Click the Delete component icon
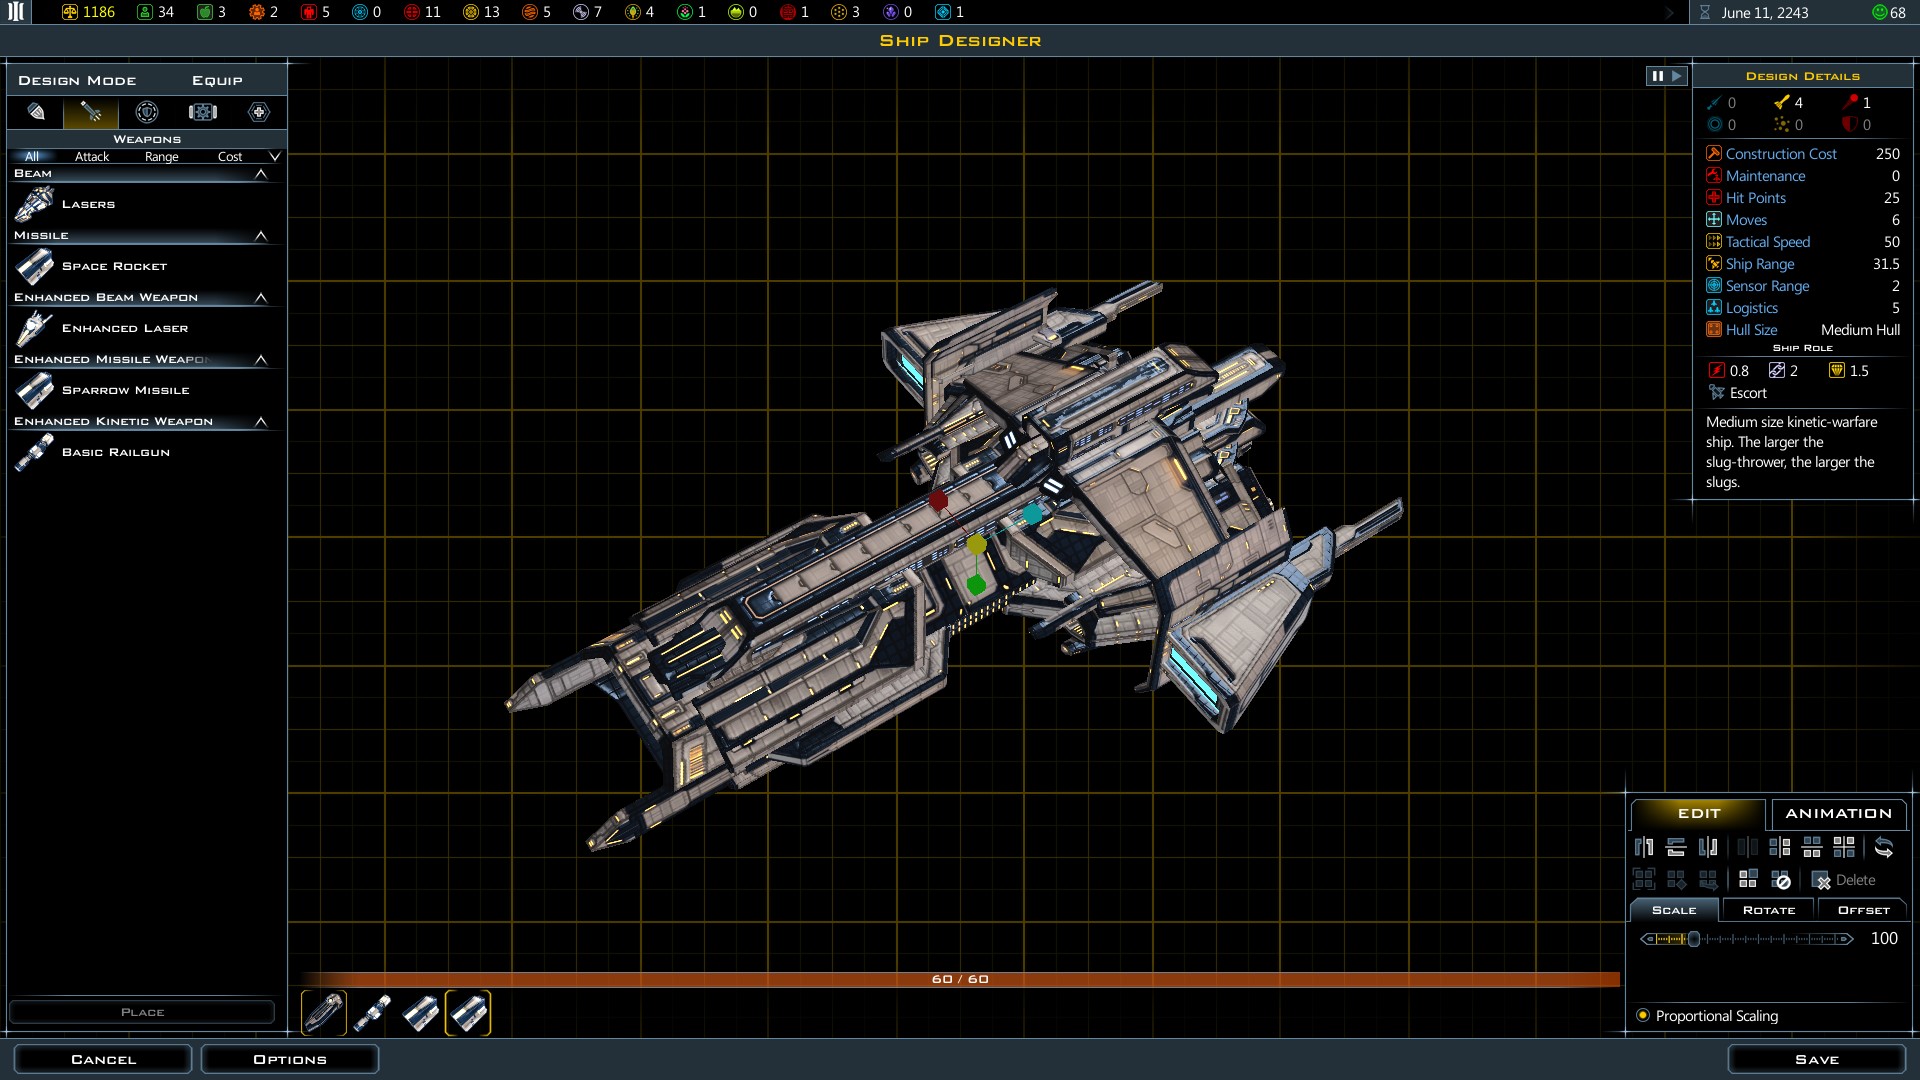This screenshot has height=1080, width=1920. [x=1822, y=880]
